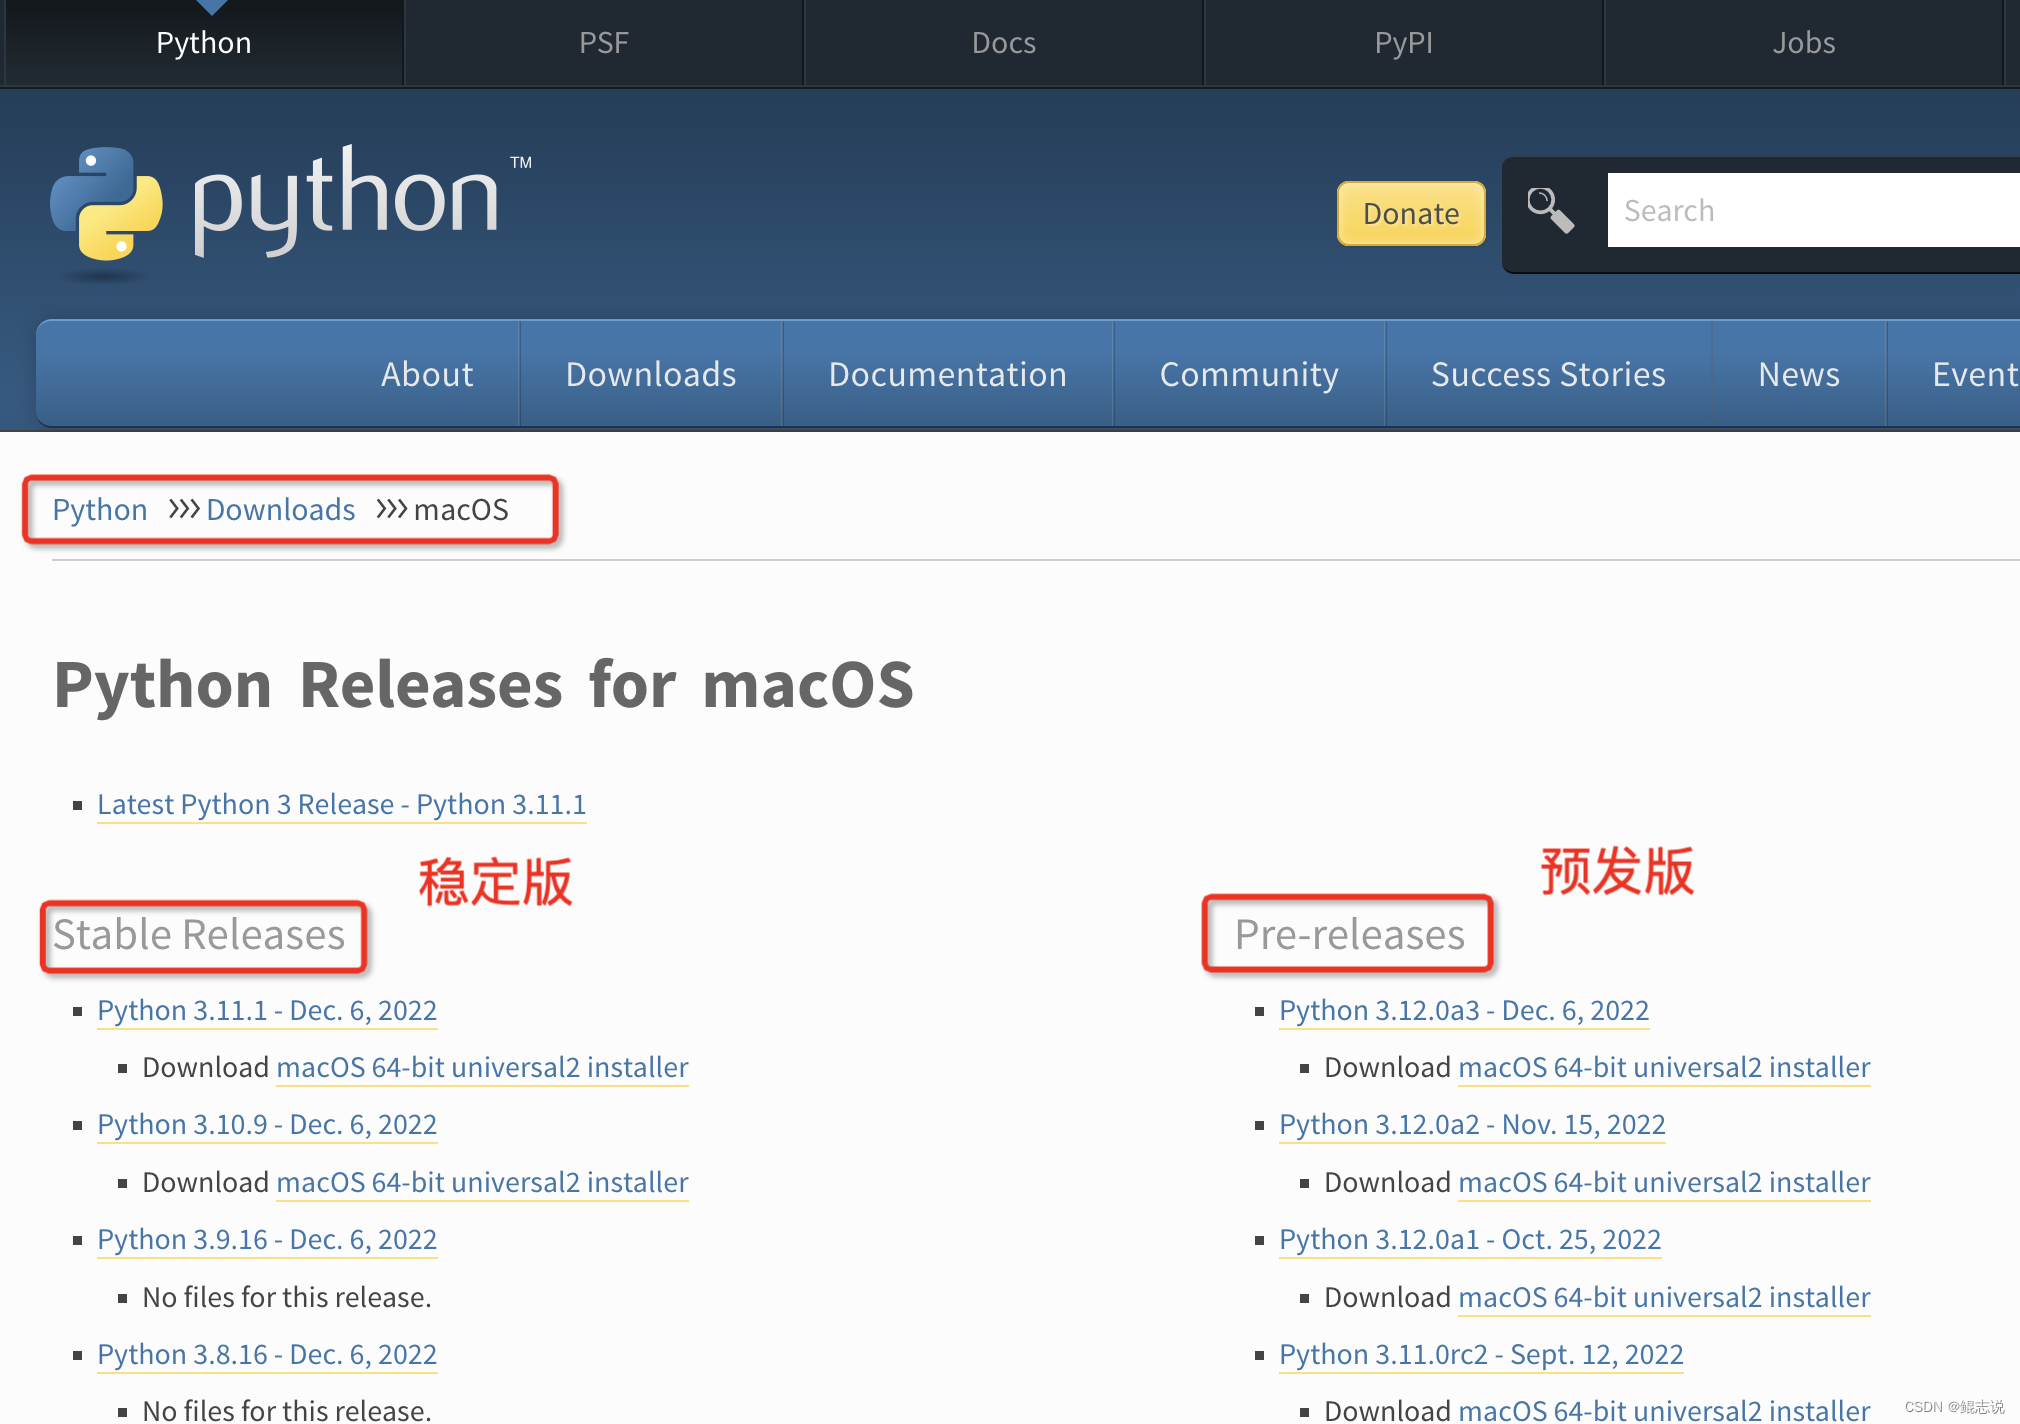Open the Success Stories menu
The image size is (2020, 1424).
[1548, 373]
